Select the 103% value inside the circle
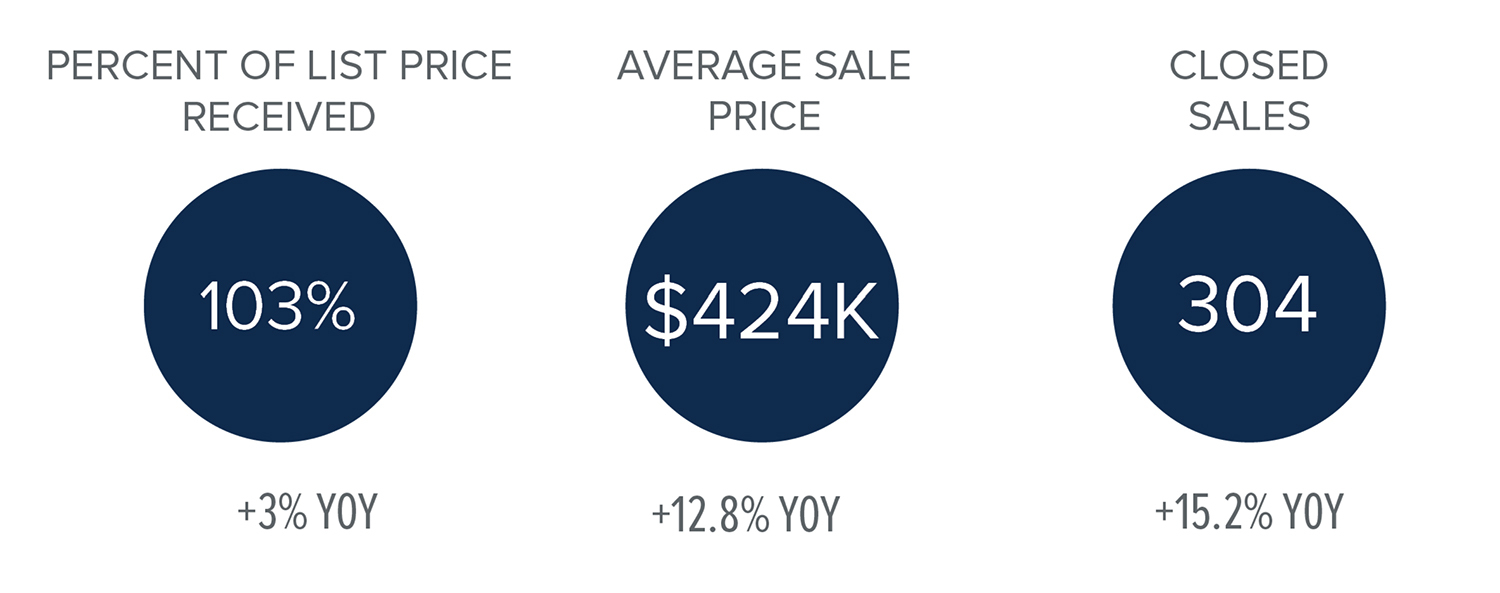Image resolution: width=1500 pixels, height=593 pixels. [277, 305]
